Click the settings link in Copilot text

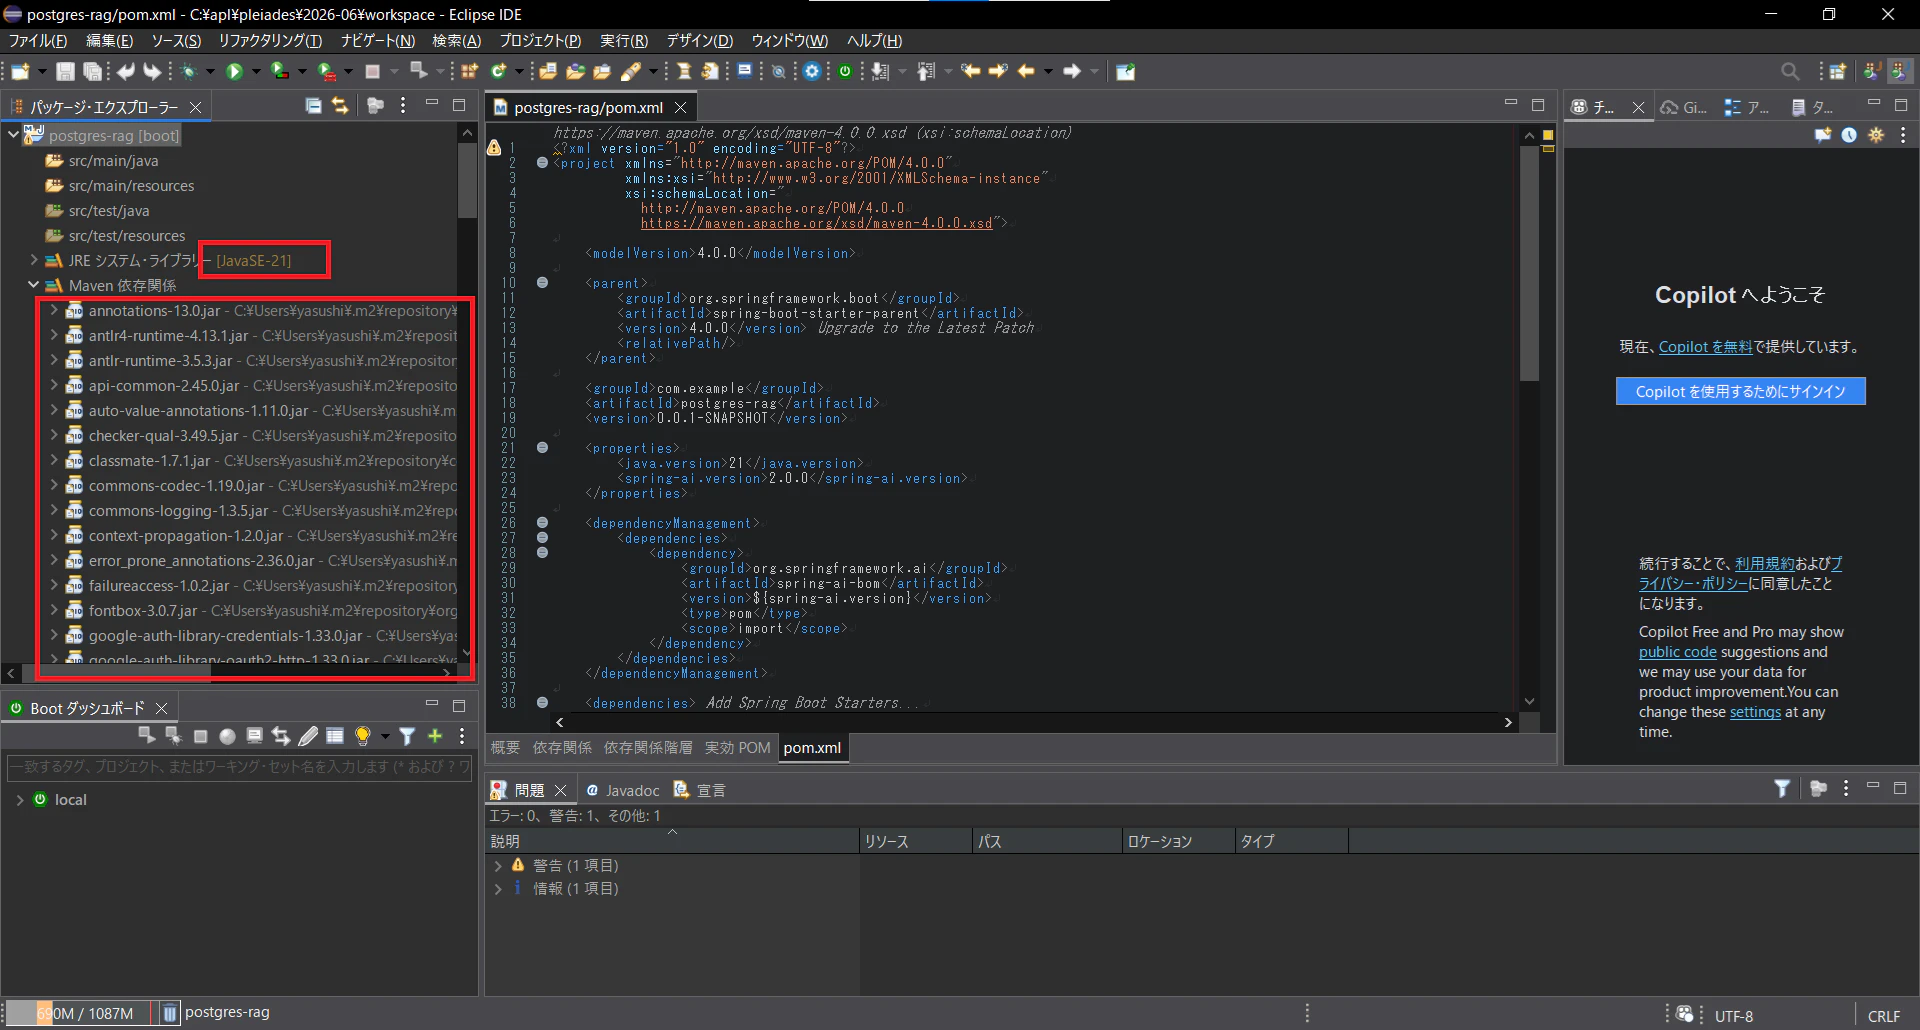pyautogui.click(x=1755, y=712)
